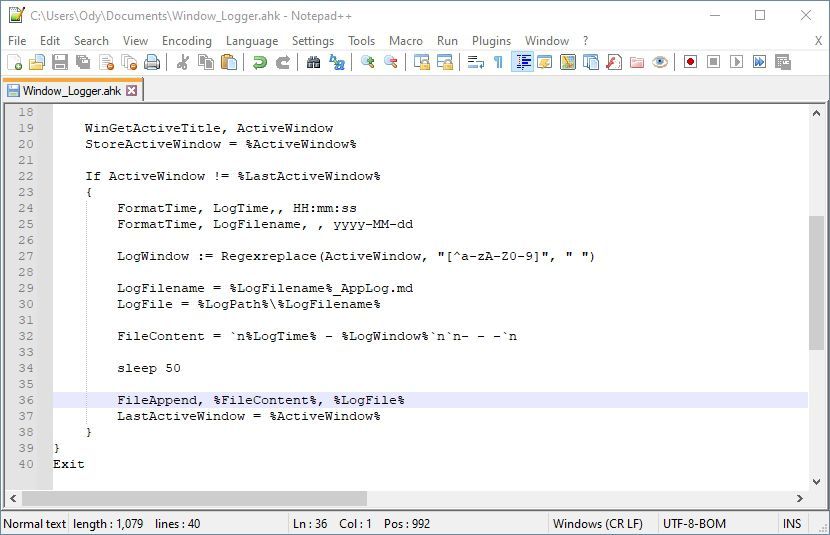The width and height of the screenshot is (830, 535).
Task: Toggle show all characters pilcrow icon
Action: tap(498, 62)
